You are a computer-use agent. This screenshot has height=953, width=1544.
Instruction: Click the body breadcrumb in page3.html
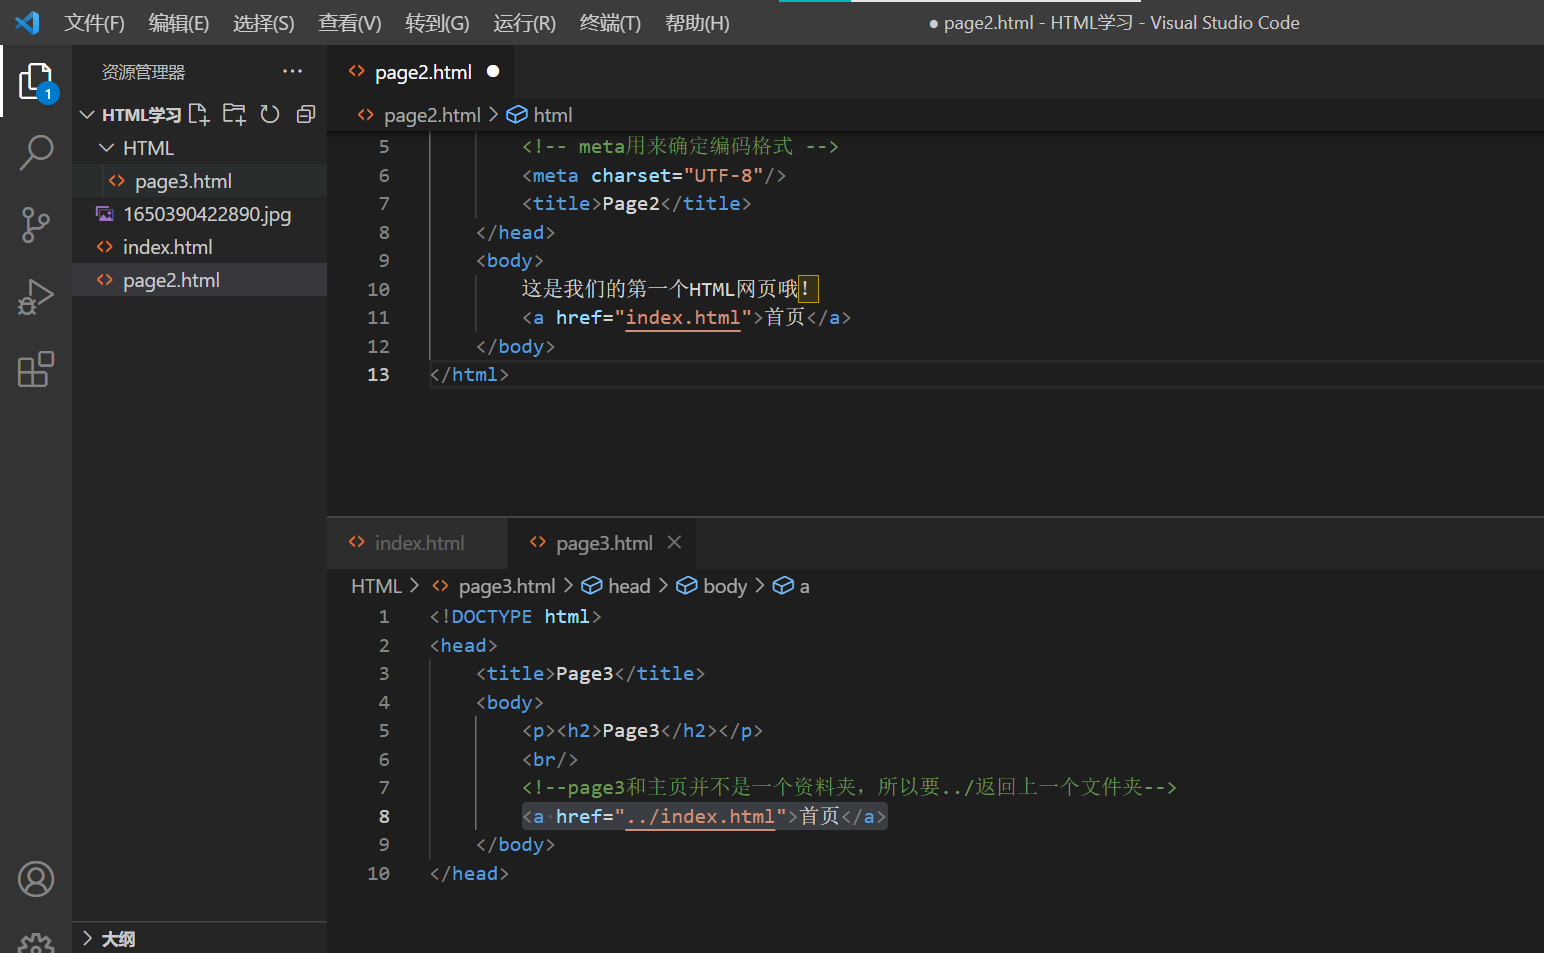pyautogui.click(x=724, y=586)
